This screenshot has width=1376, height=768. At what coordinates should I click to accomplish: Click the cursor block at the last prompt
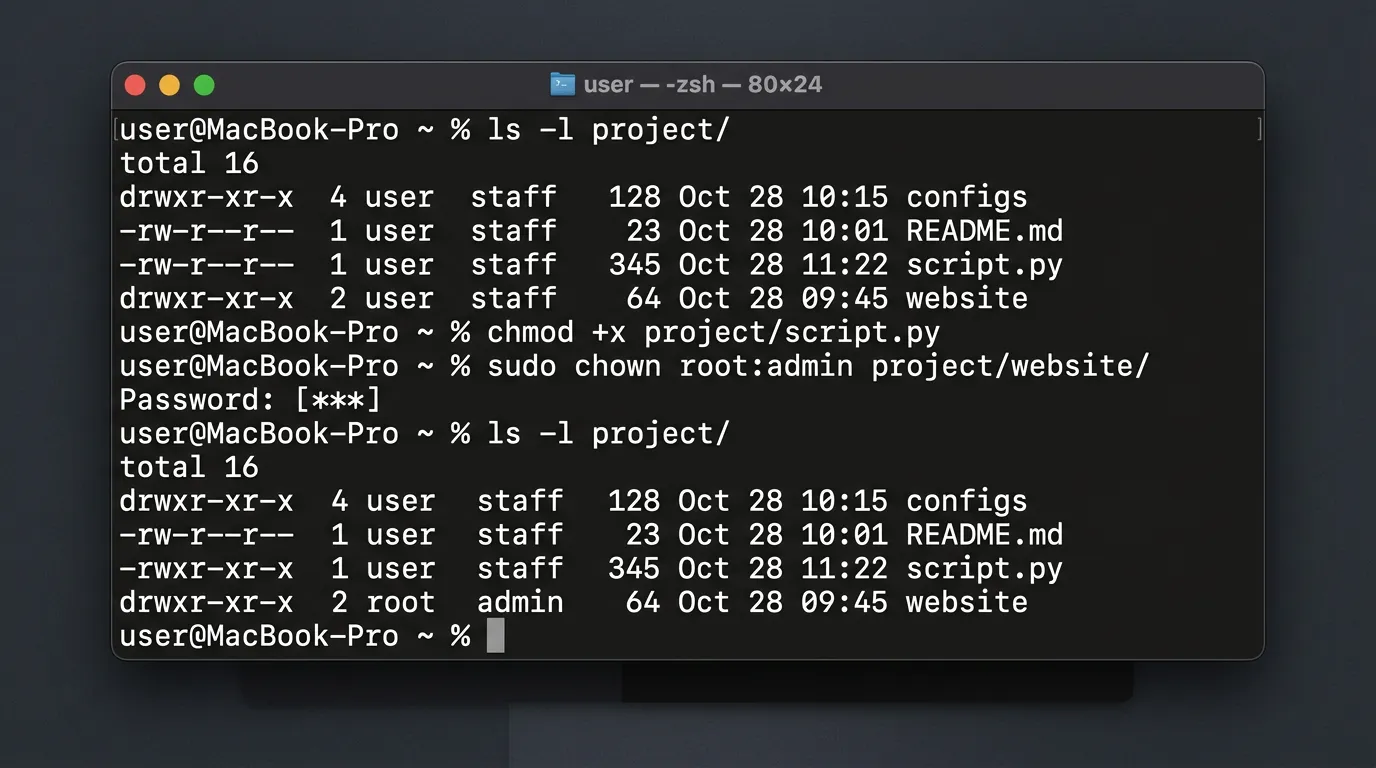[496, 636]
